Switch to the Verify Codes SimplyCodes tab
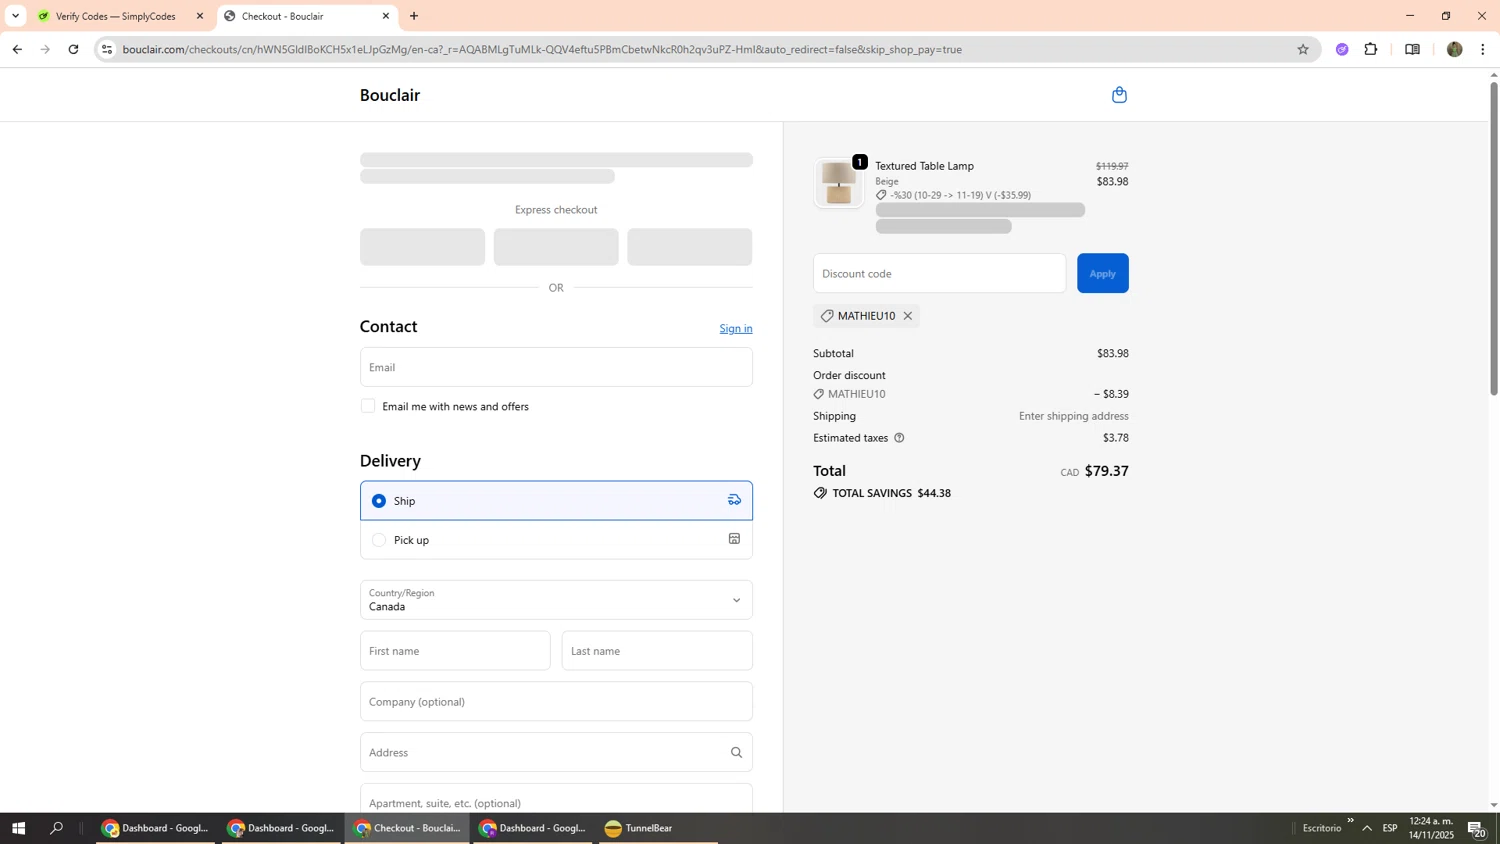This screenshot has width=1500, height=844. tap(114, 16)
